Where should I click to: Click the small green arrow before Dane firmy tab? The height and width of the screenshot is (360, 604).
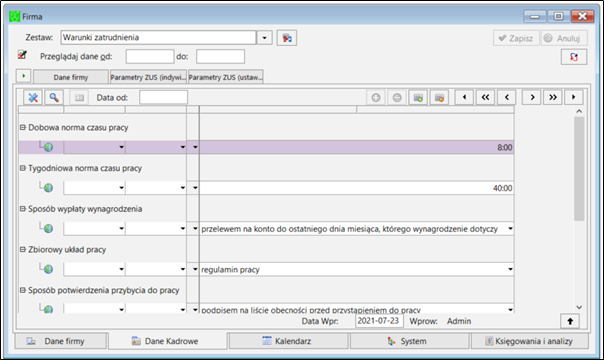click(x=23, y=76)
